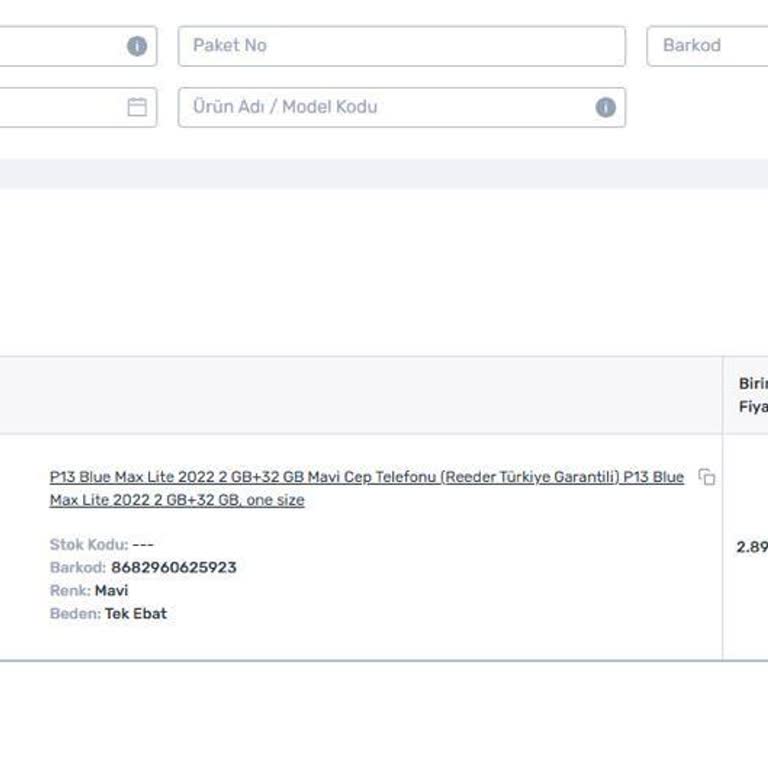Click the Barkod search field

pyautogui.click(x=707, y=46)
